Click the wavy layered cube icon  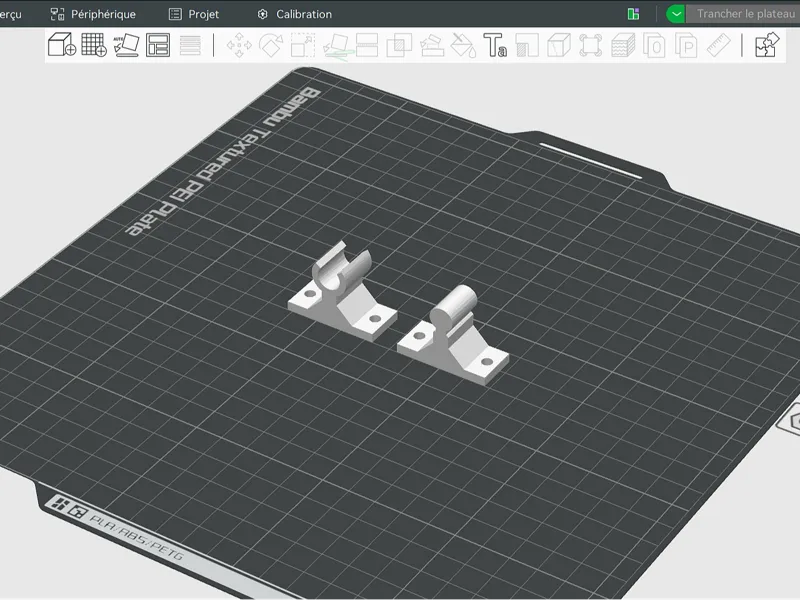click(x=622, y=45)
